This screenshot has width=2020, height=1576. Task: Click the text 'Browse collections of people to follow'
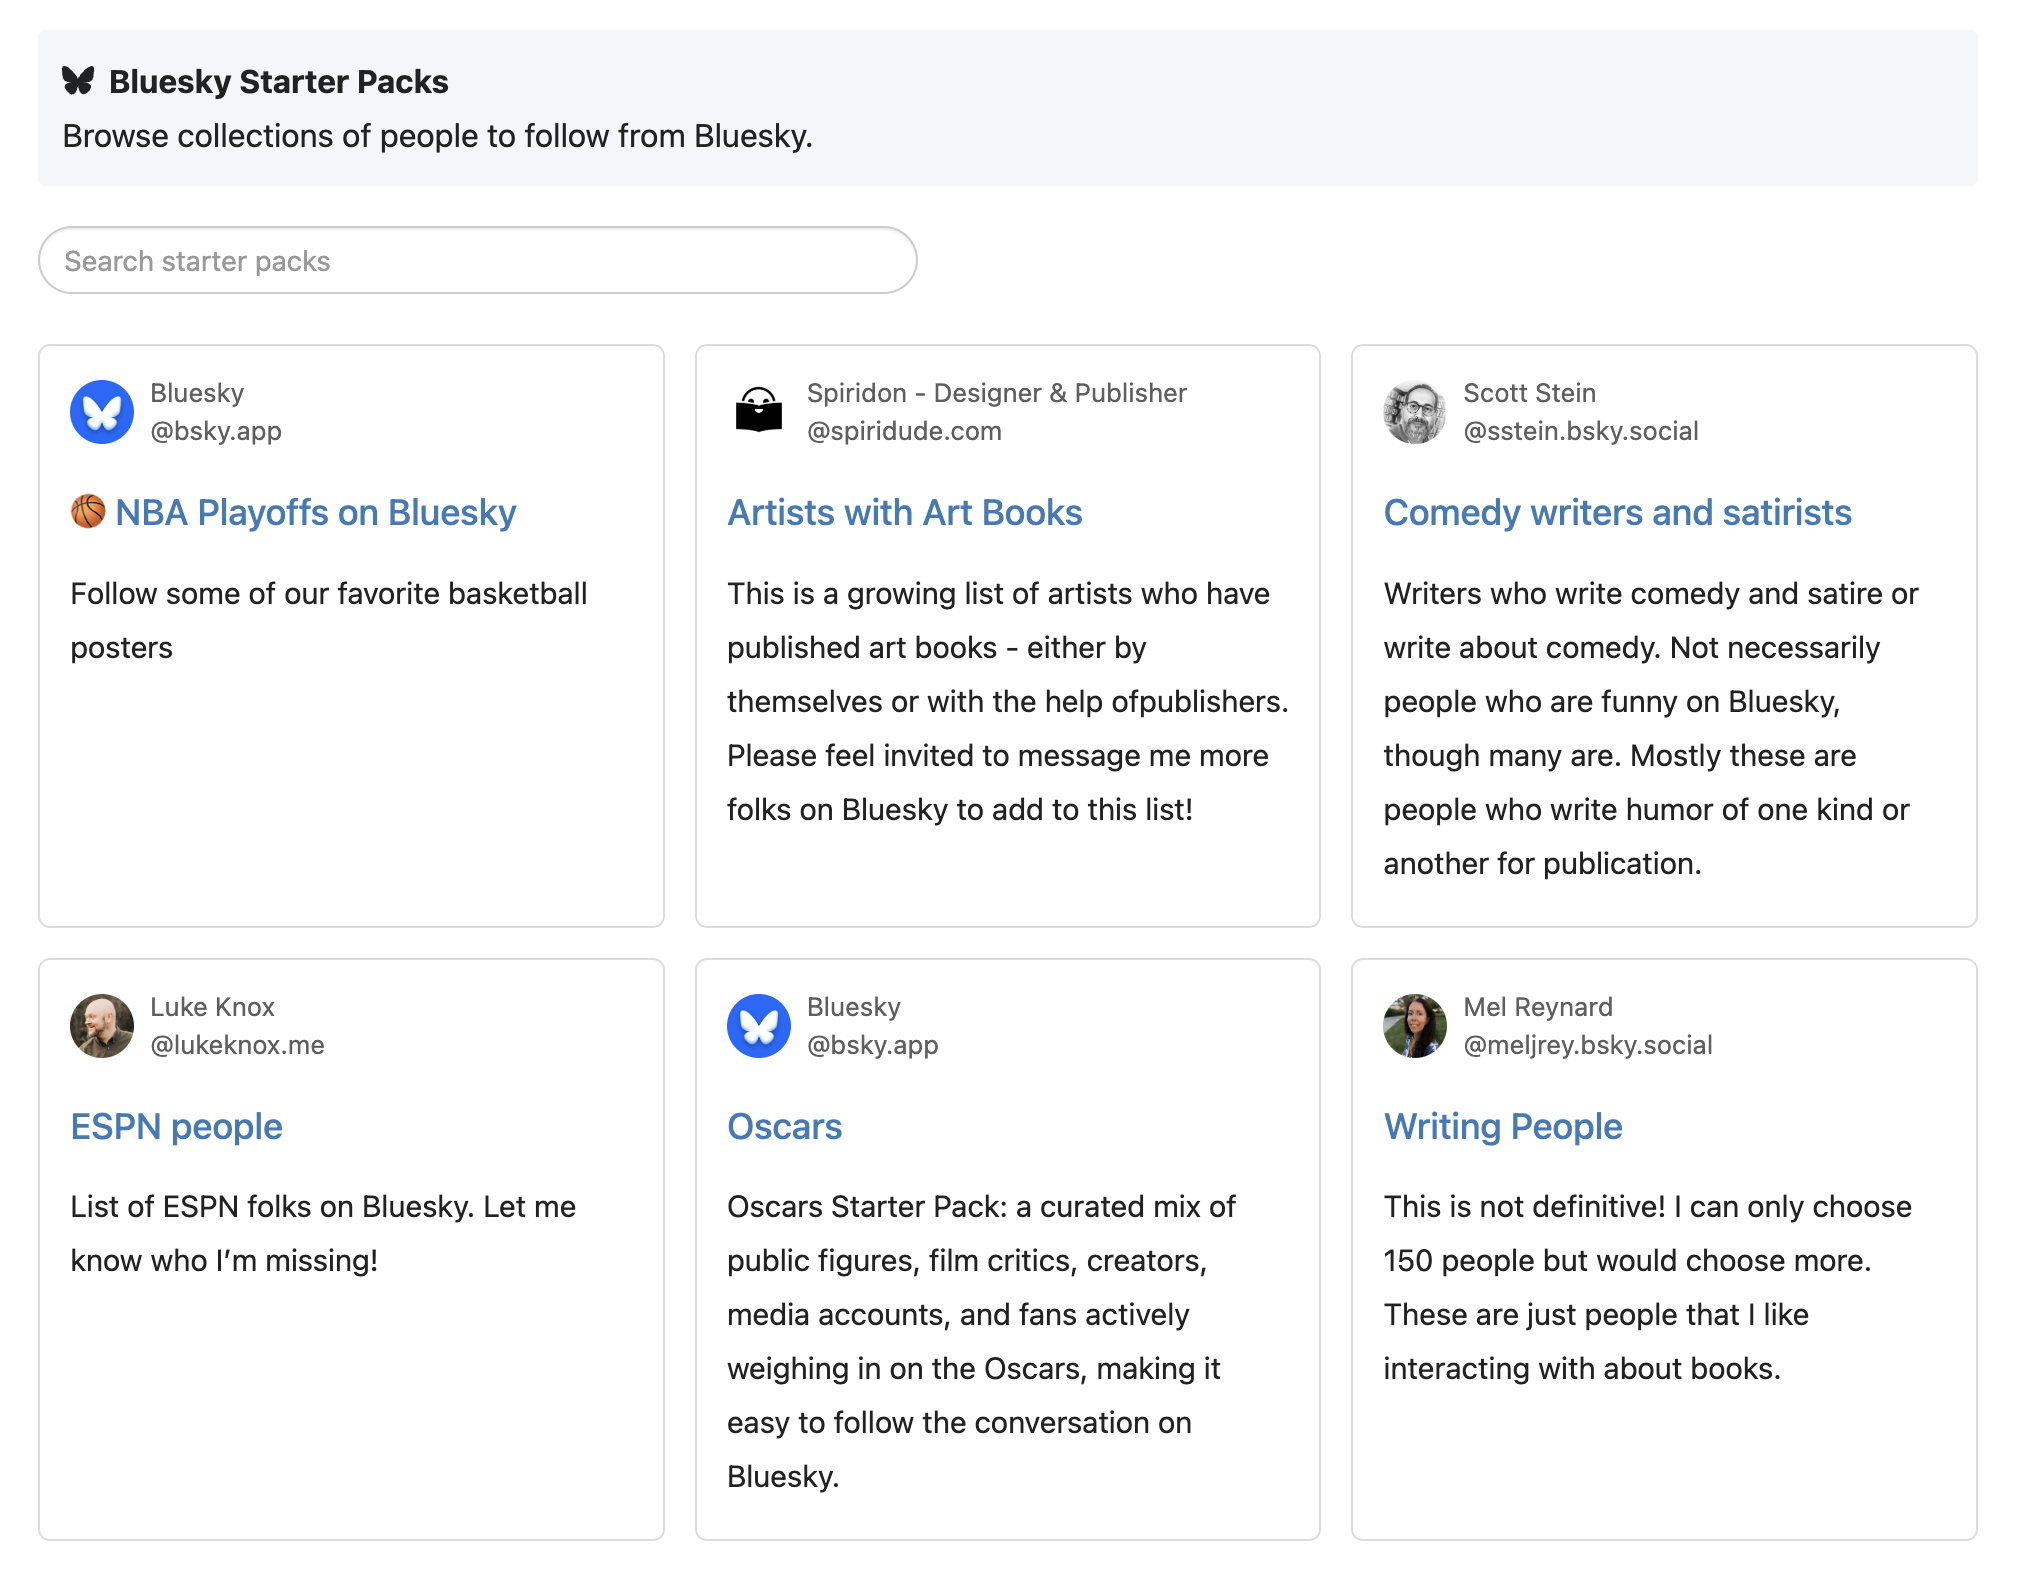[335, 136]
